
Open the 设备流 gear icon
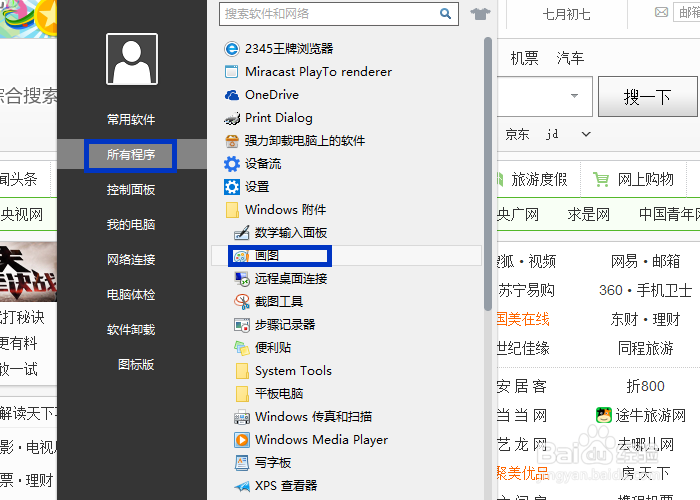click(232, 164)
